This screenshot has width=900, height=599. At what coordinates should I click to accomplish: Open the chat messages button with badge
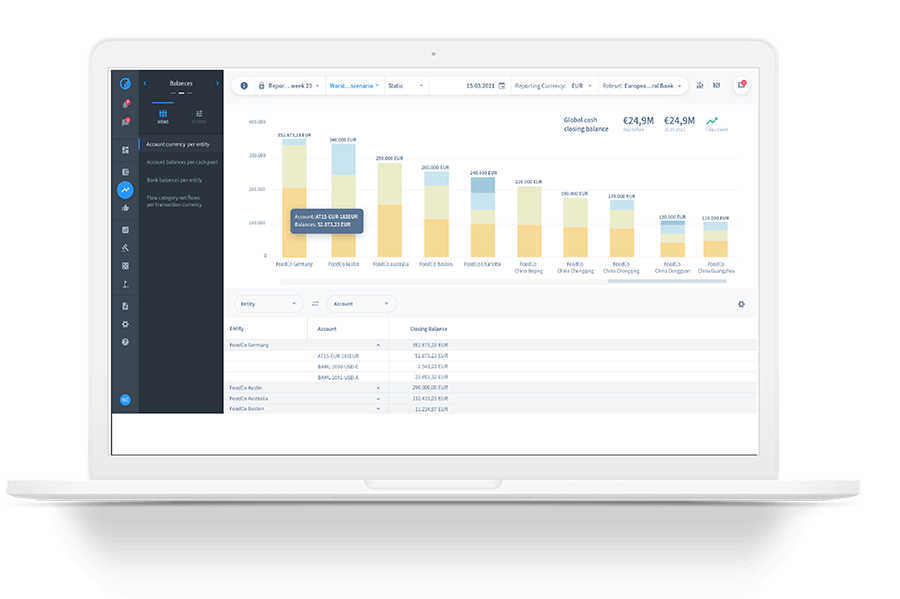[x=741, y=85]
